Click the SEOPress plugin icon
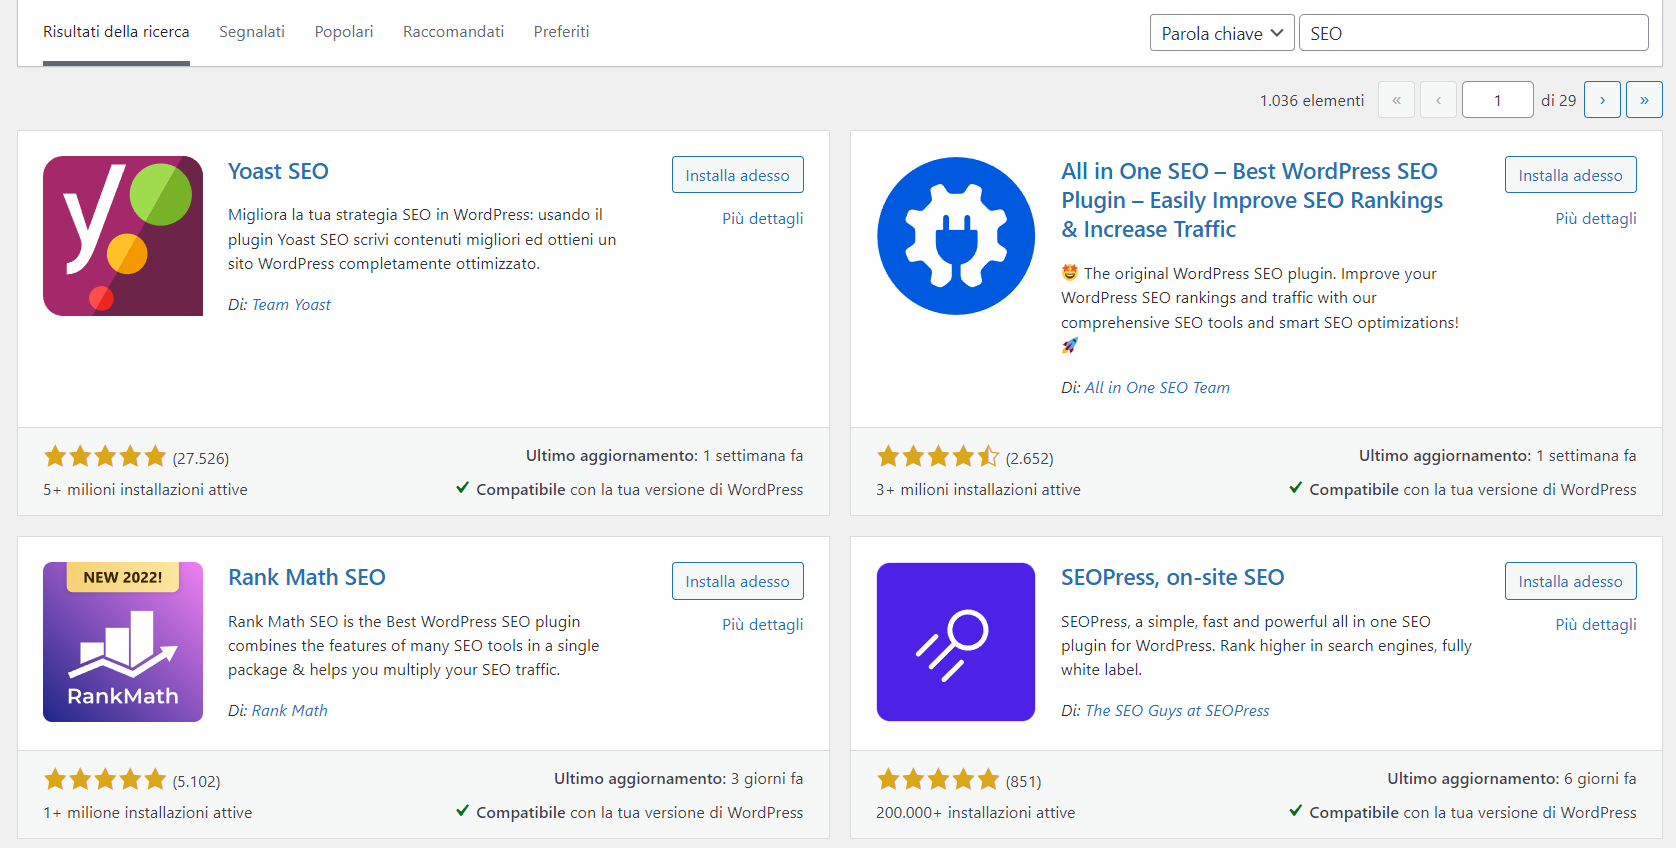 click(x=956, y=642)
